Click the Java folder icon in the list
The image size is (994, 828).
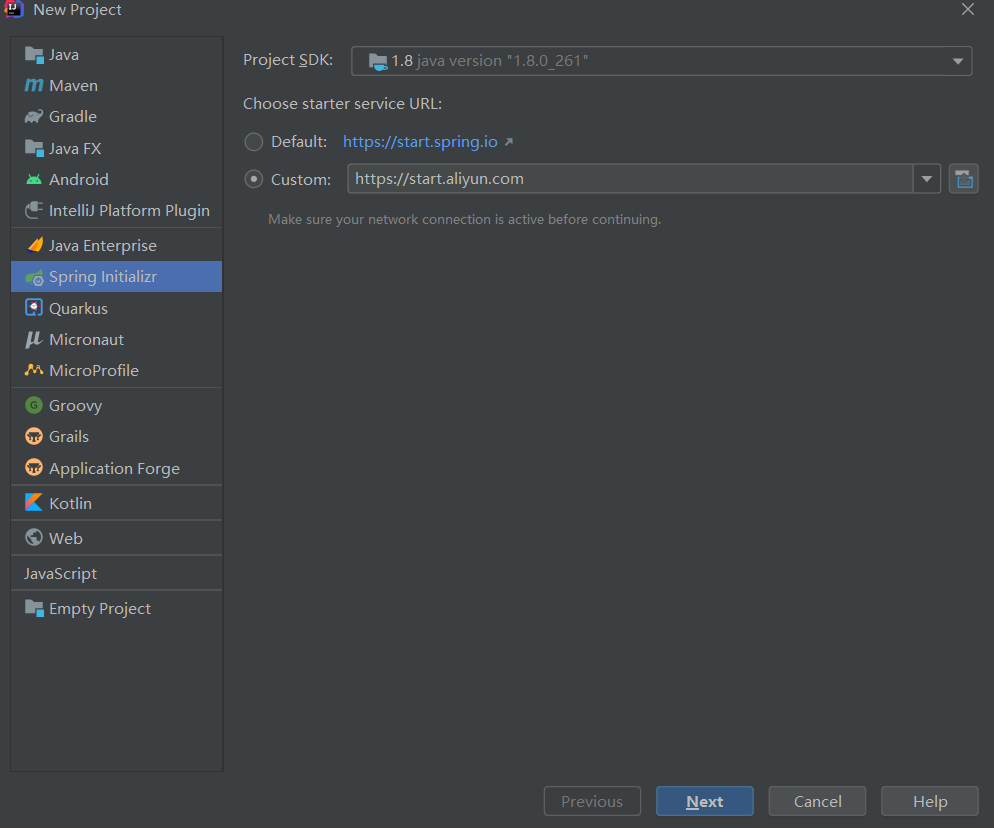[x=34, y=55]
